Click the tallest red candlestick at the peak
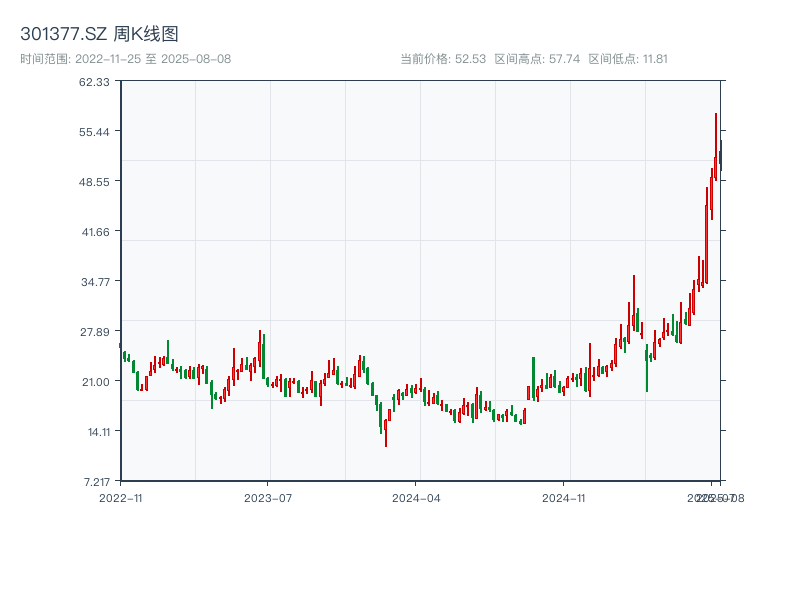The width and height of the screenshot is (800, 600). coord(716,147)
